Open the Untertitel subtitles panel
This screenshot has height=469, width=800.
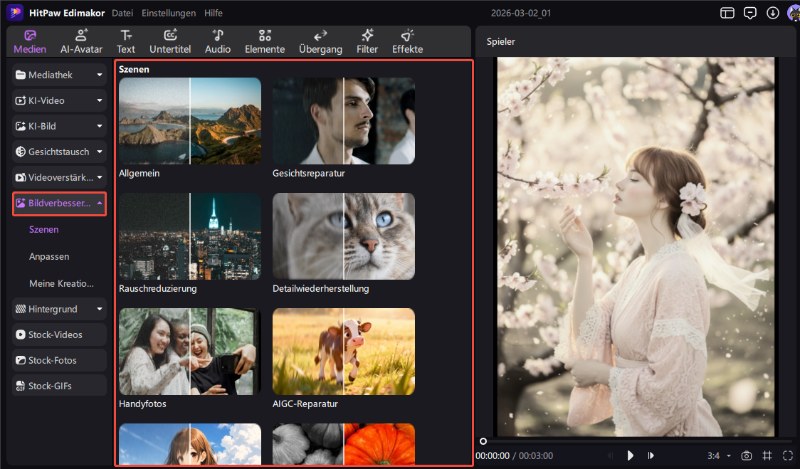[170, 41]
